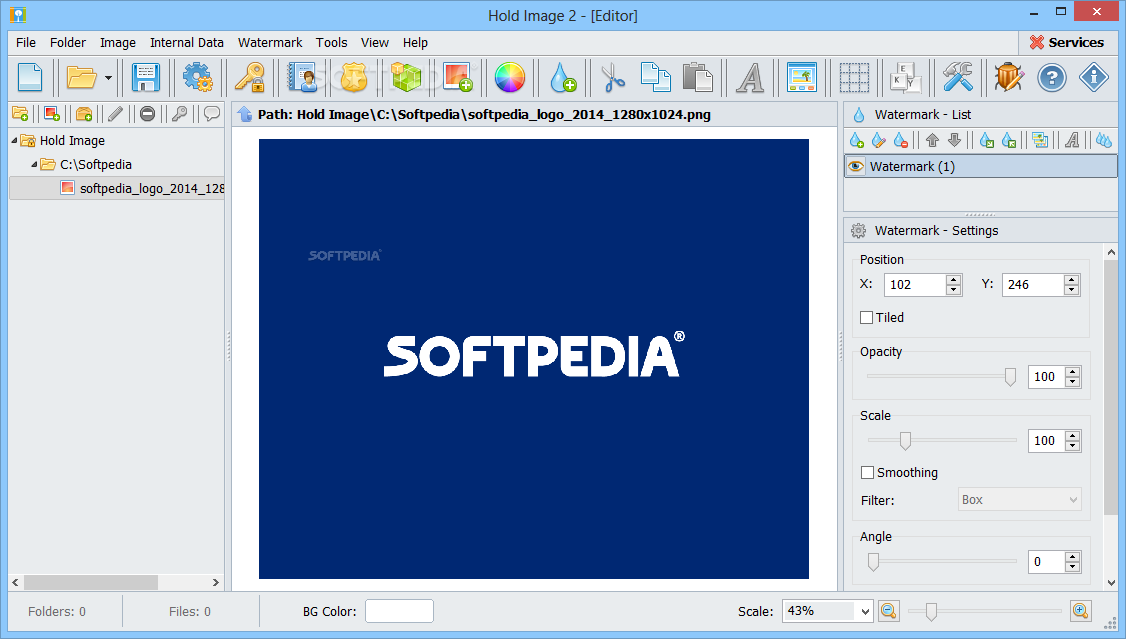Viewport: 1126px width, 639px height.
Task: Click the pencil edit icon in tree toolbar
Action: click(116, 113)
